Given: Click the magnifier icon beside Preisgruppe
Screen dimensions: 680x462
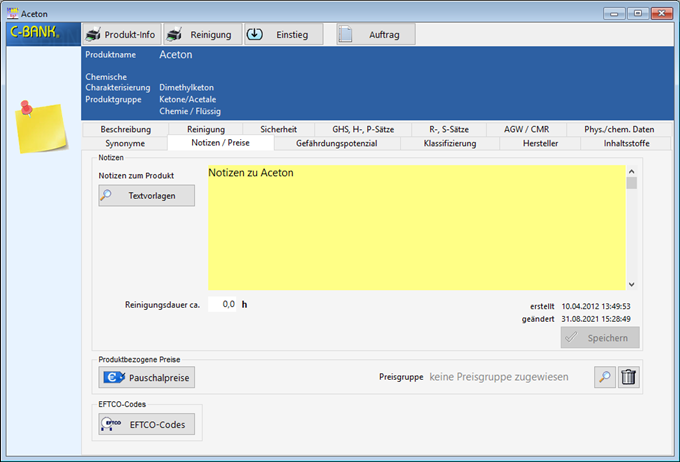Looking at the screenshot, I should coord(604,377).
